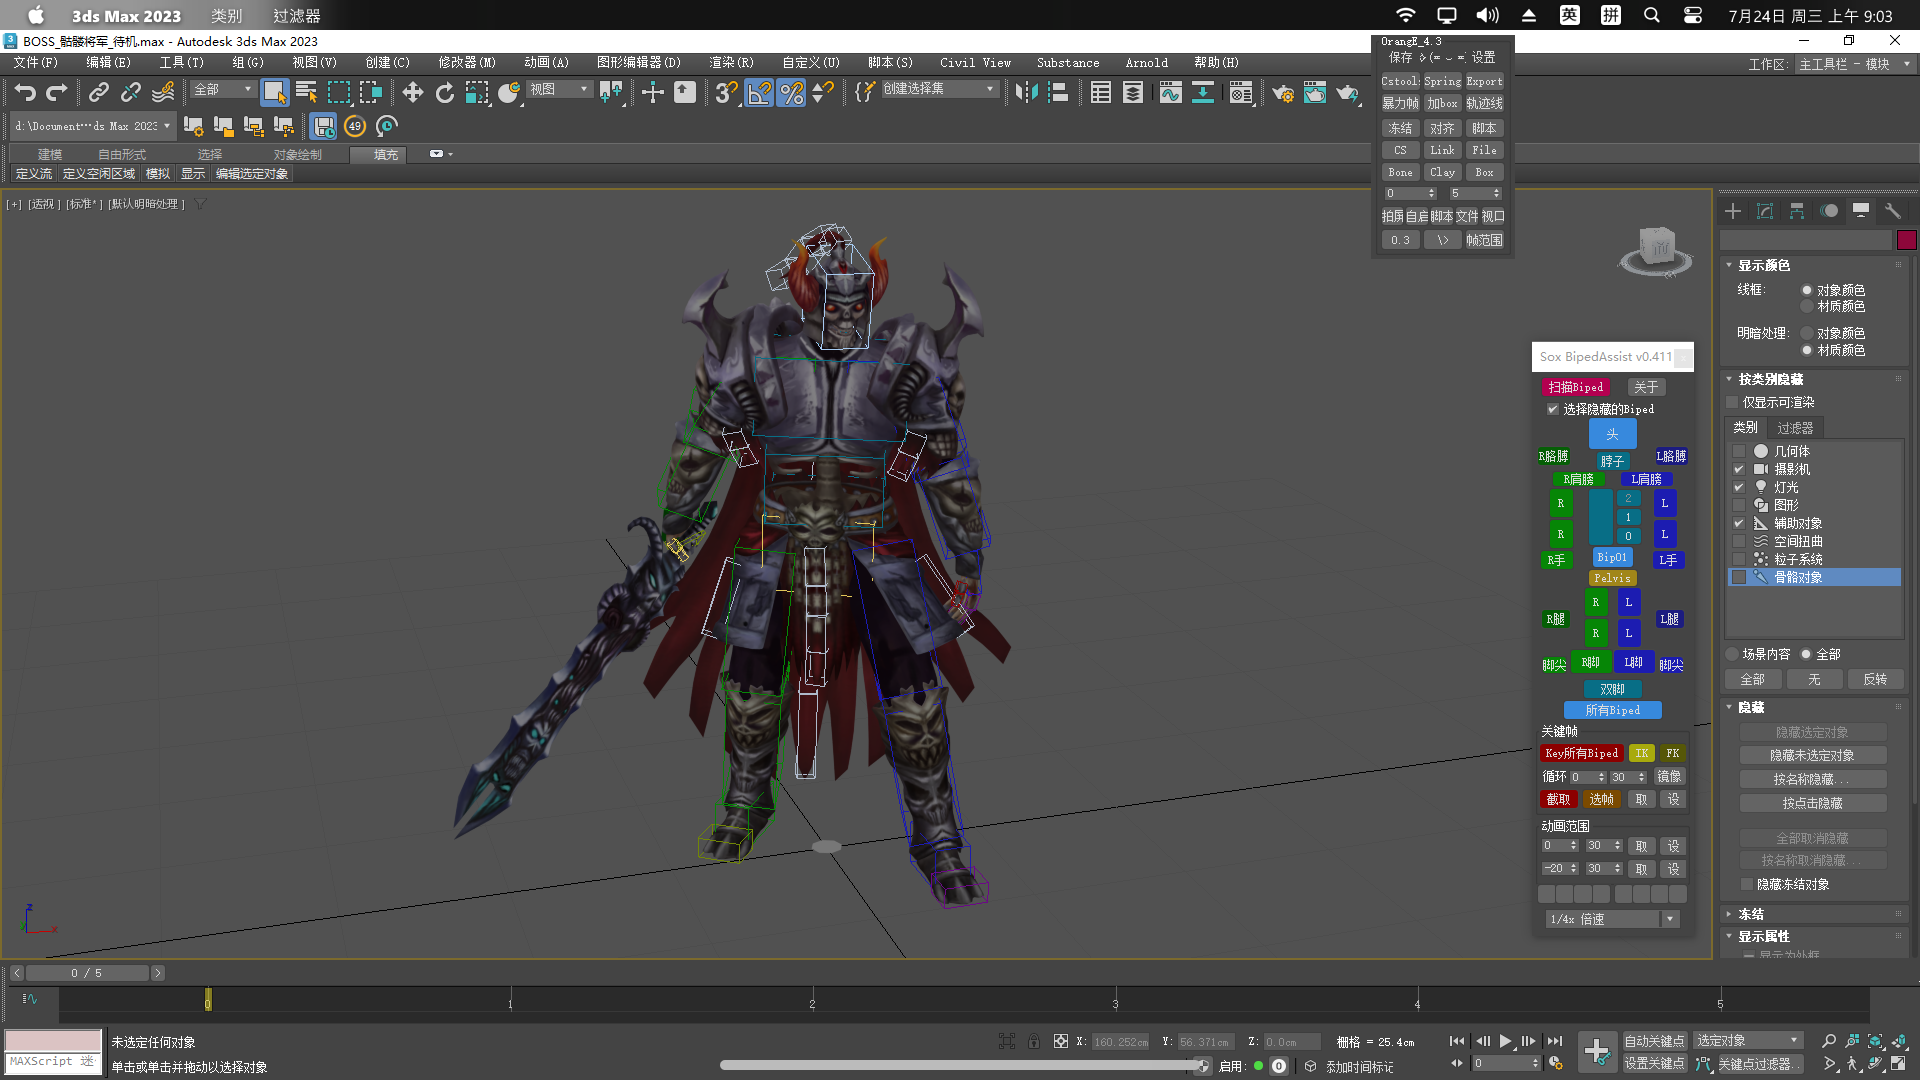This screenshot has width=1920, height=1080.
Task: Click the 自动关键点 button
Action: (1654, 1041)
